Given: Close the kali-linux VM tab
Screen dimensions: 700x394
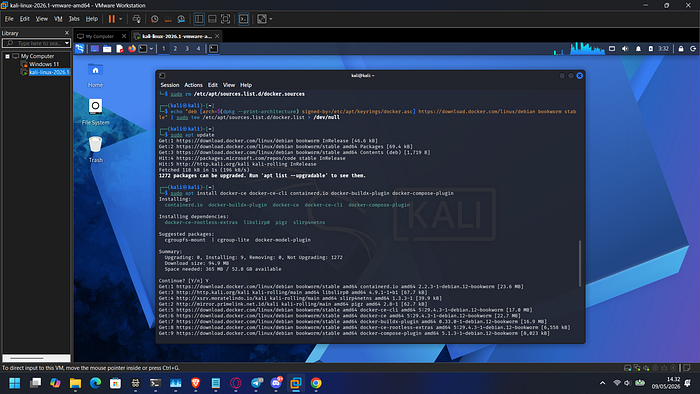Looking at the screenshot, I should click(217, 36).
